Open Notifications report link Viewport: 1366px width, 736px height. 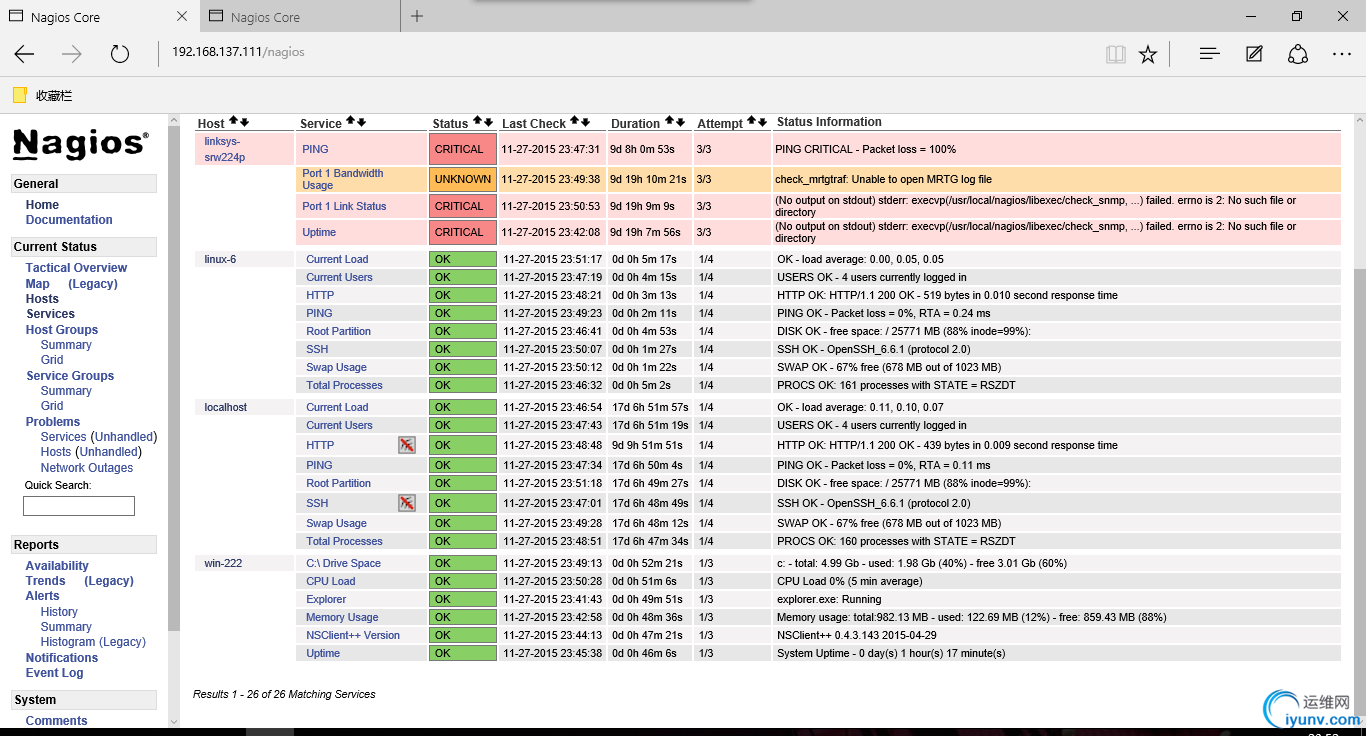[62, 658]
